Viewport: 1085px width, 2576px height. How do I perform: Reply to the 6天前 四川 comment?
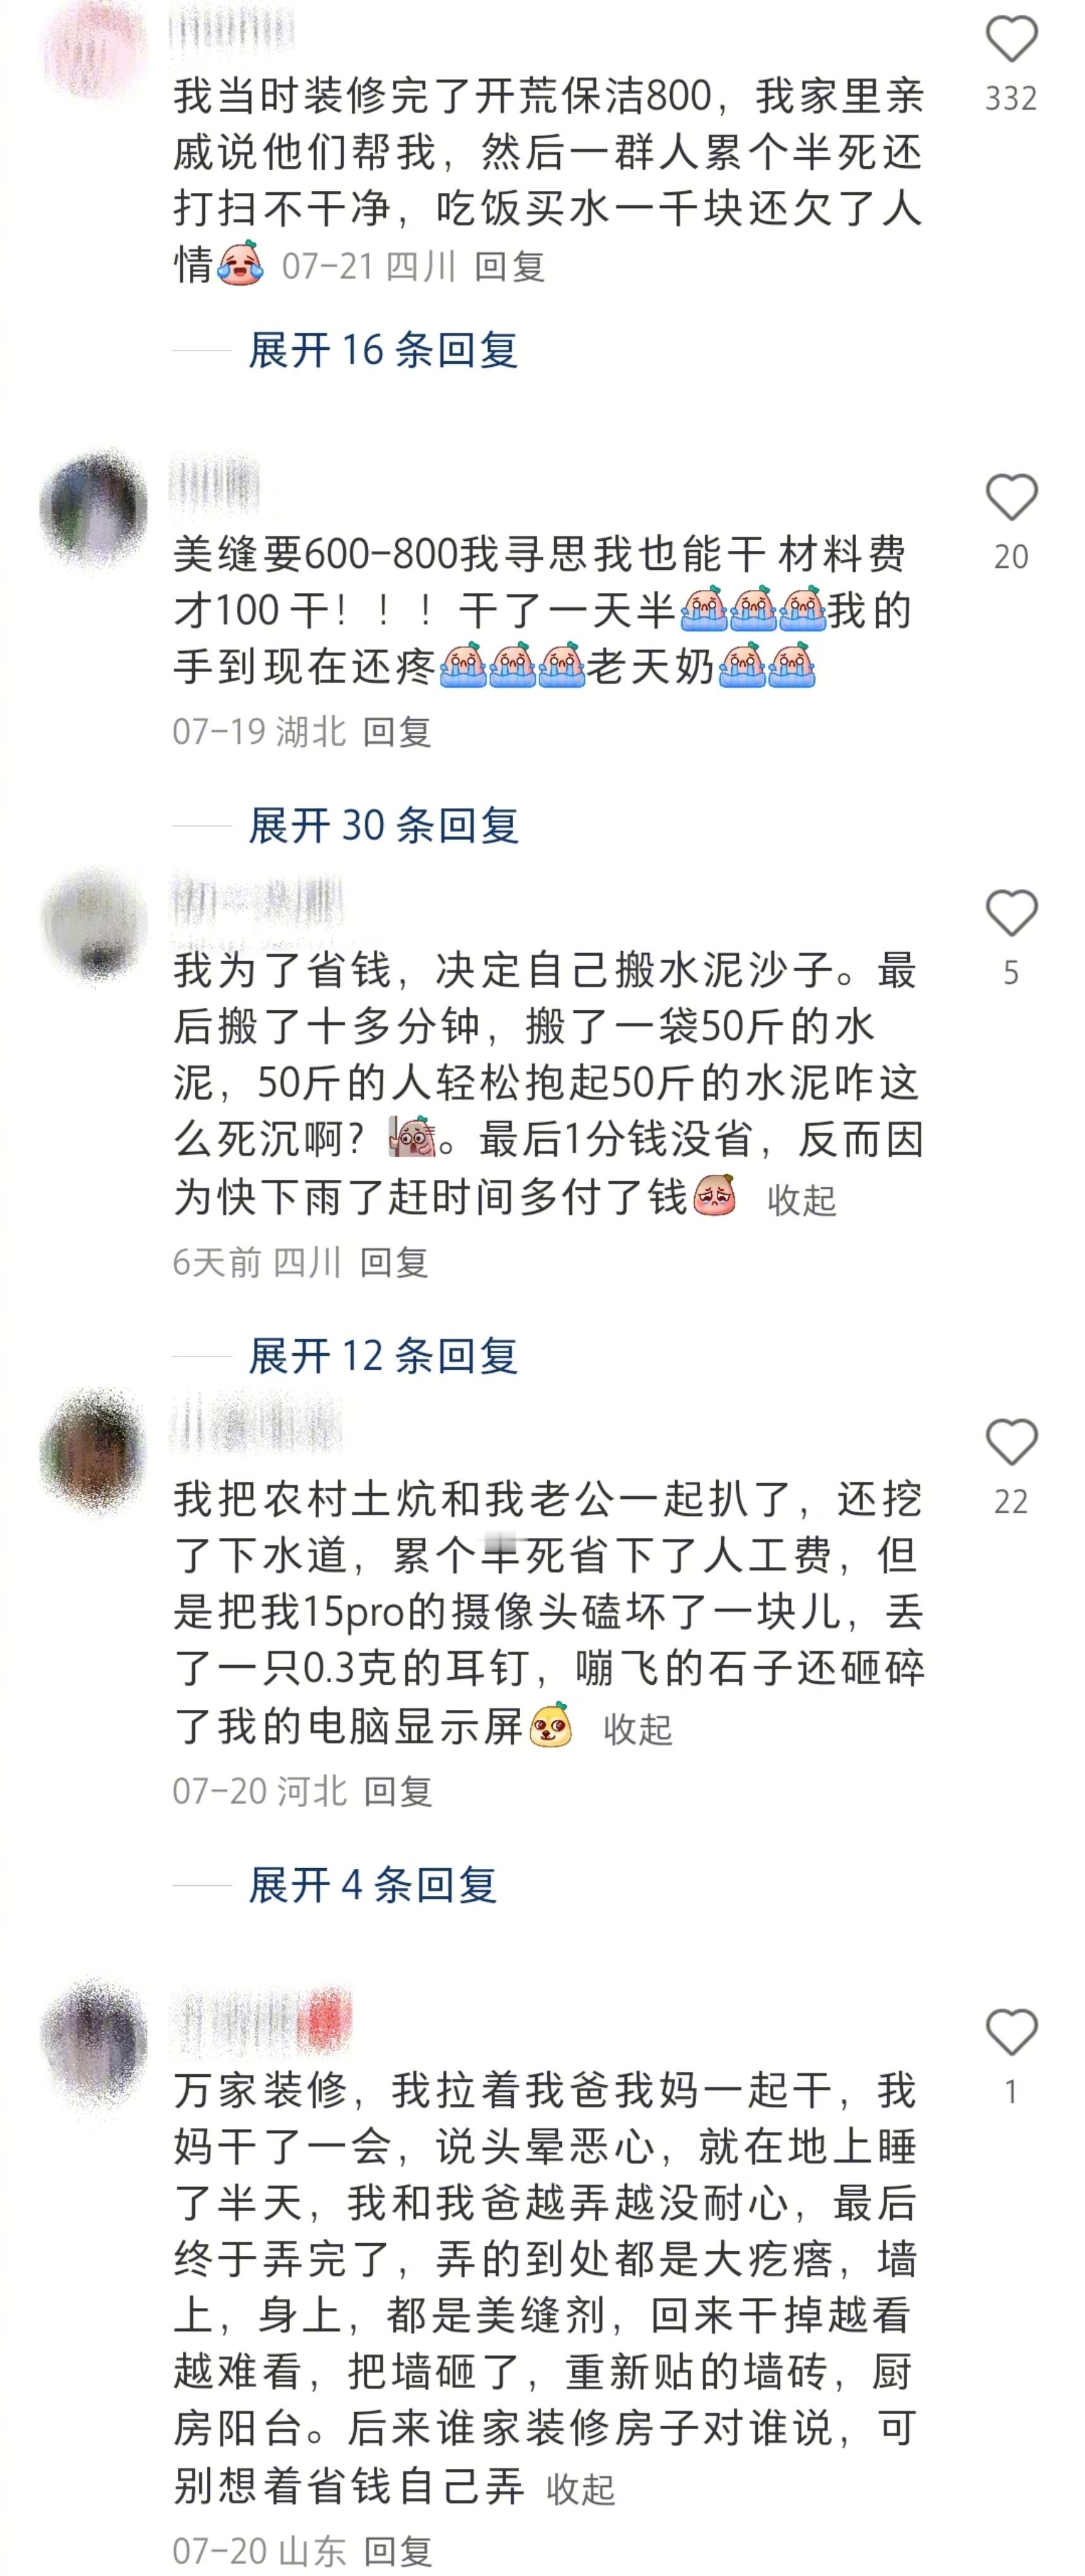point(394,1262)
